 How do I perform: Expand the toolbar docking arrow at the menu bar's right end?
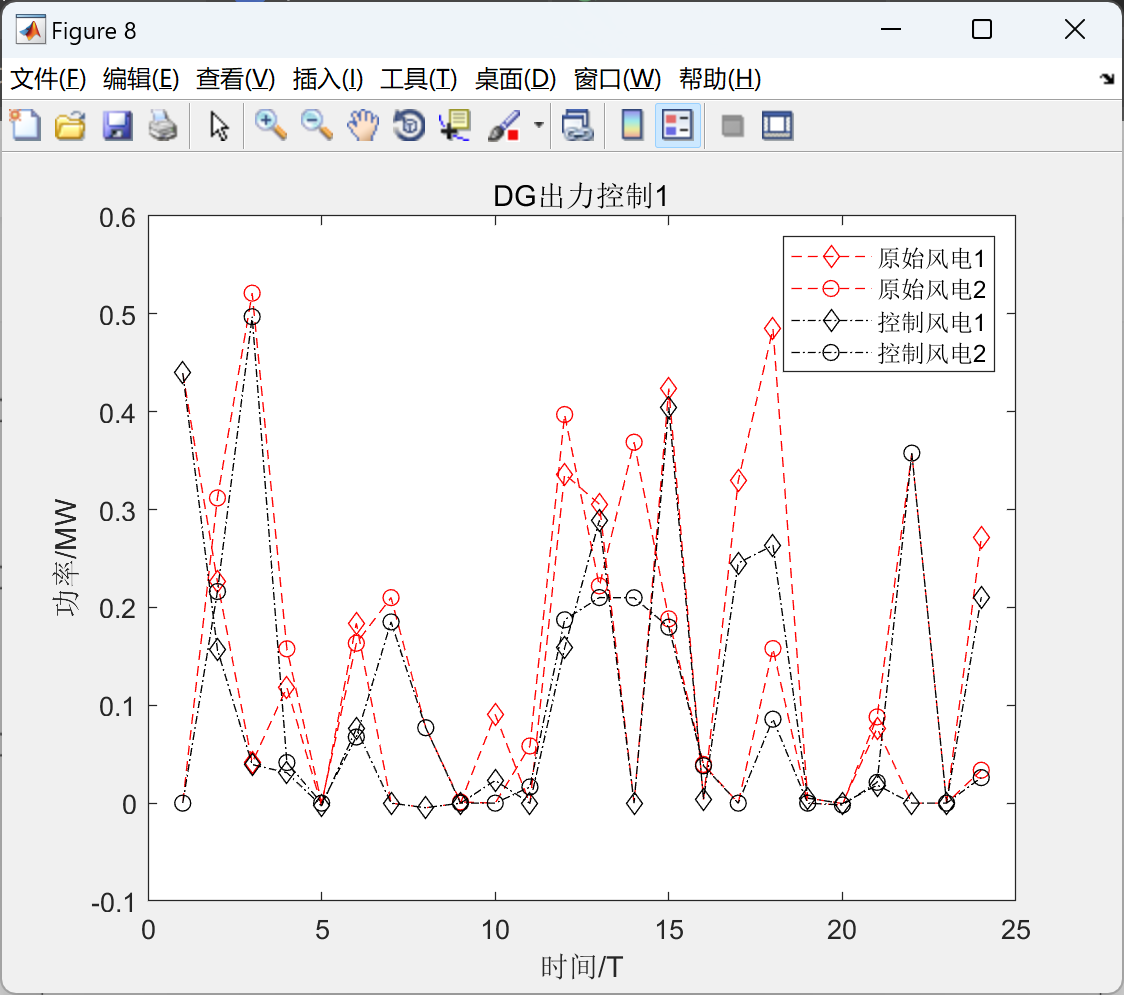tap(1108, 79)
